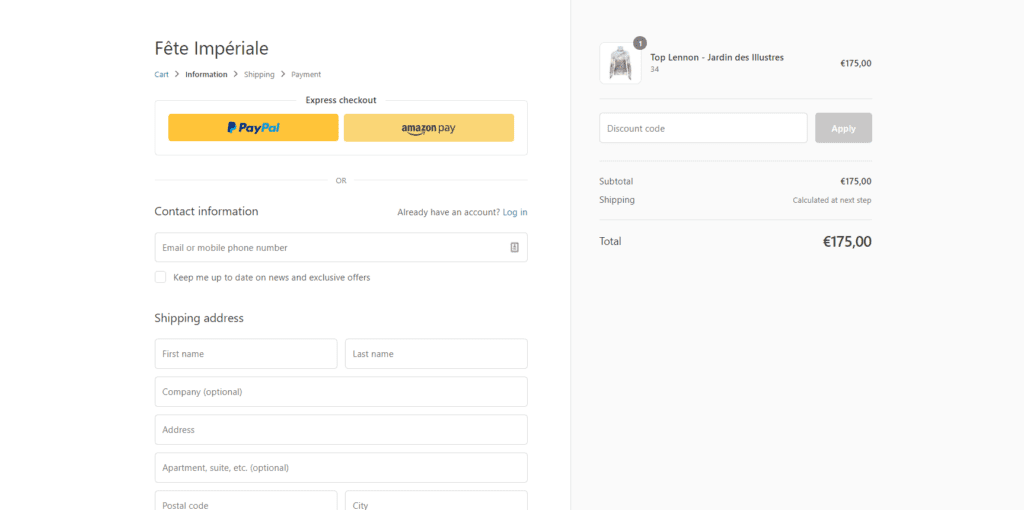1024x510 pixels.
Task: Click the Subtotal label
Action: coord(616,182)
